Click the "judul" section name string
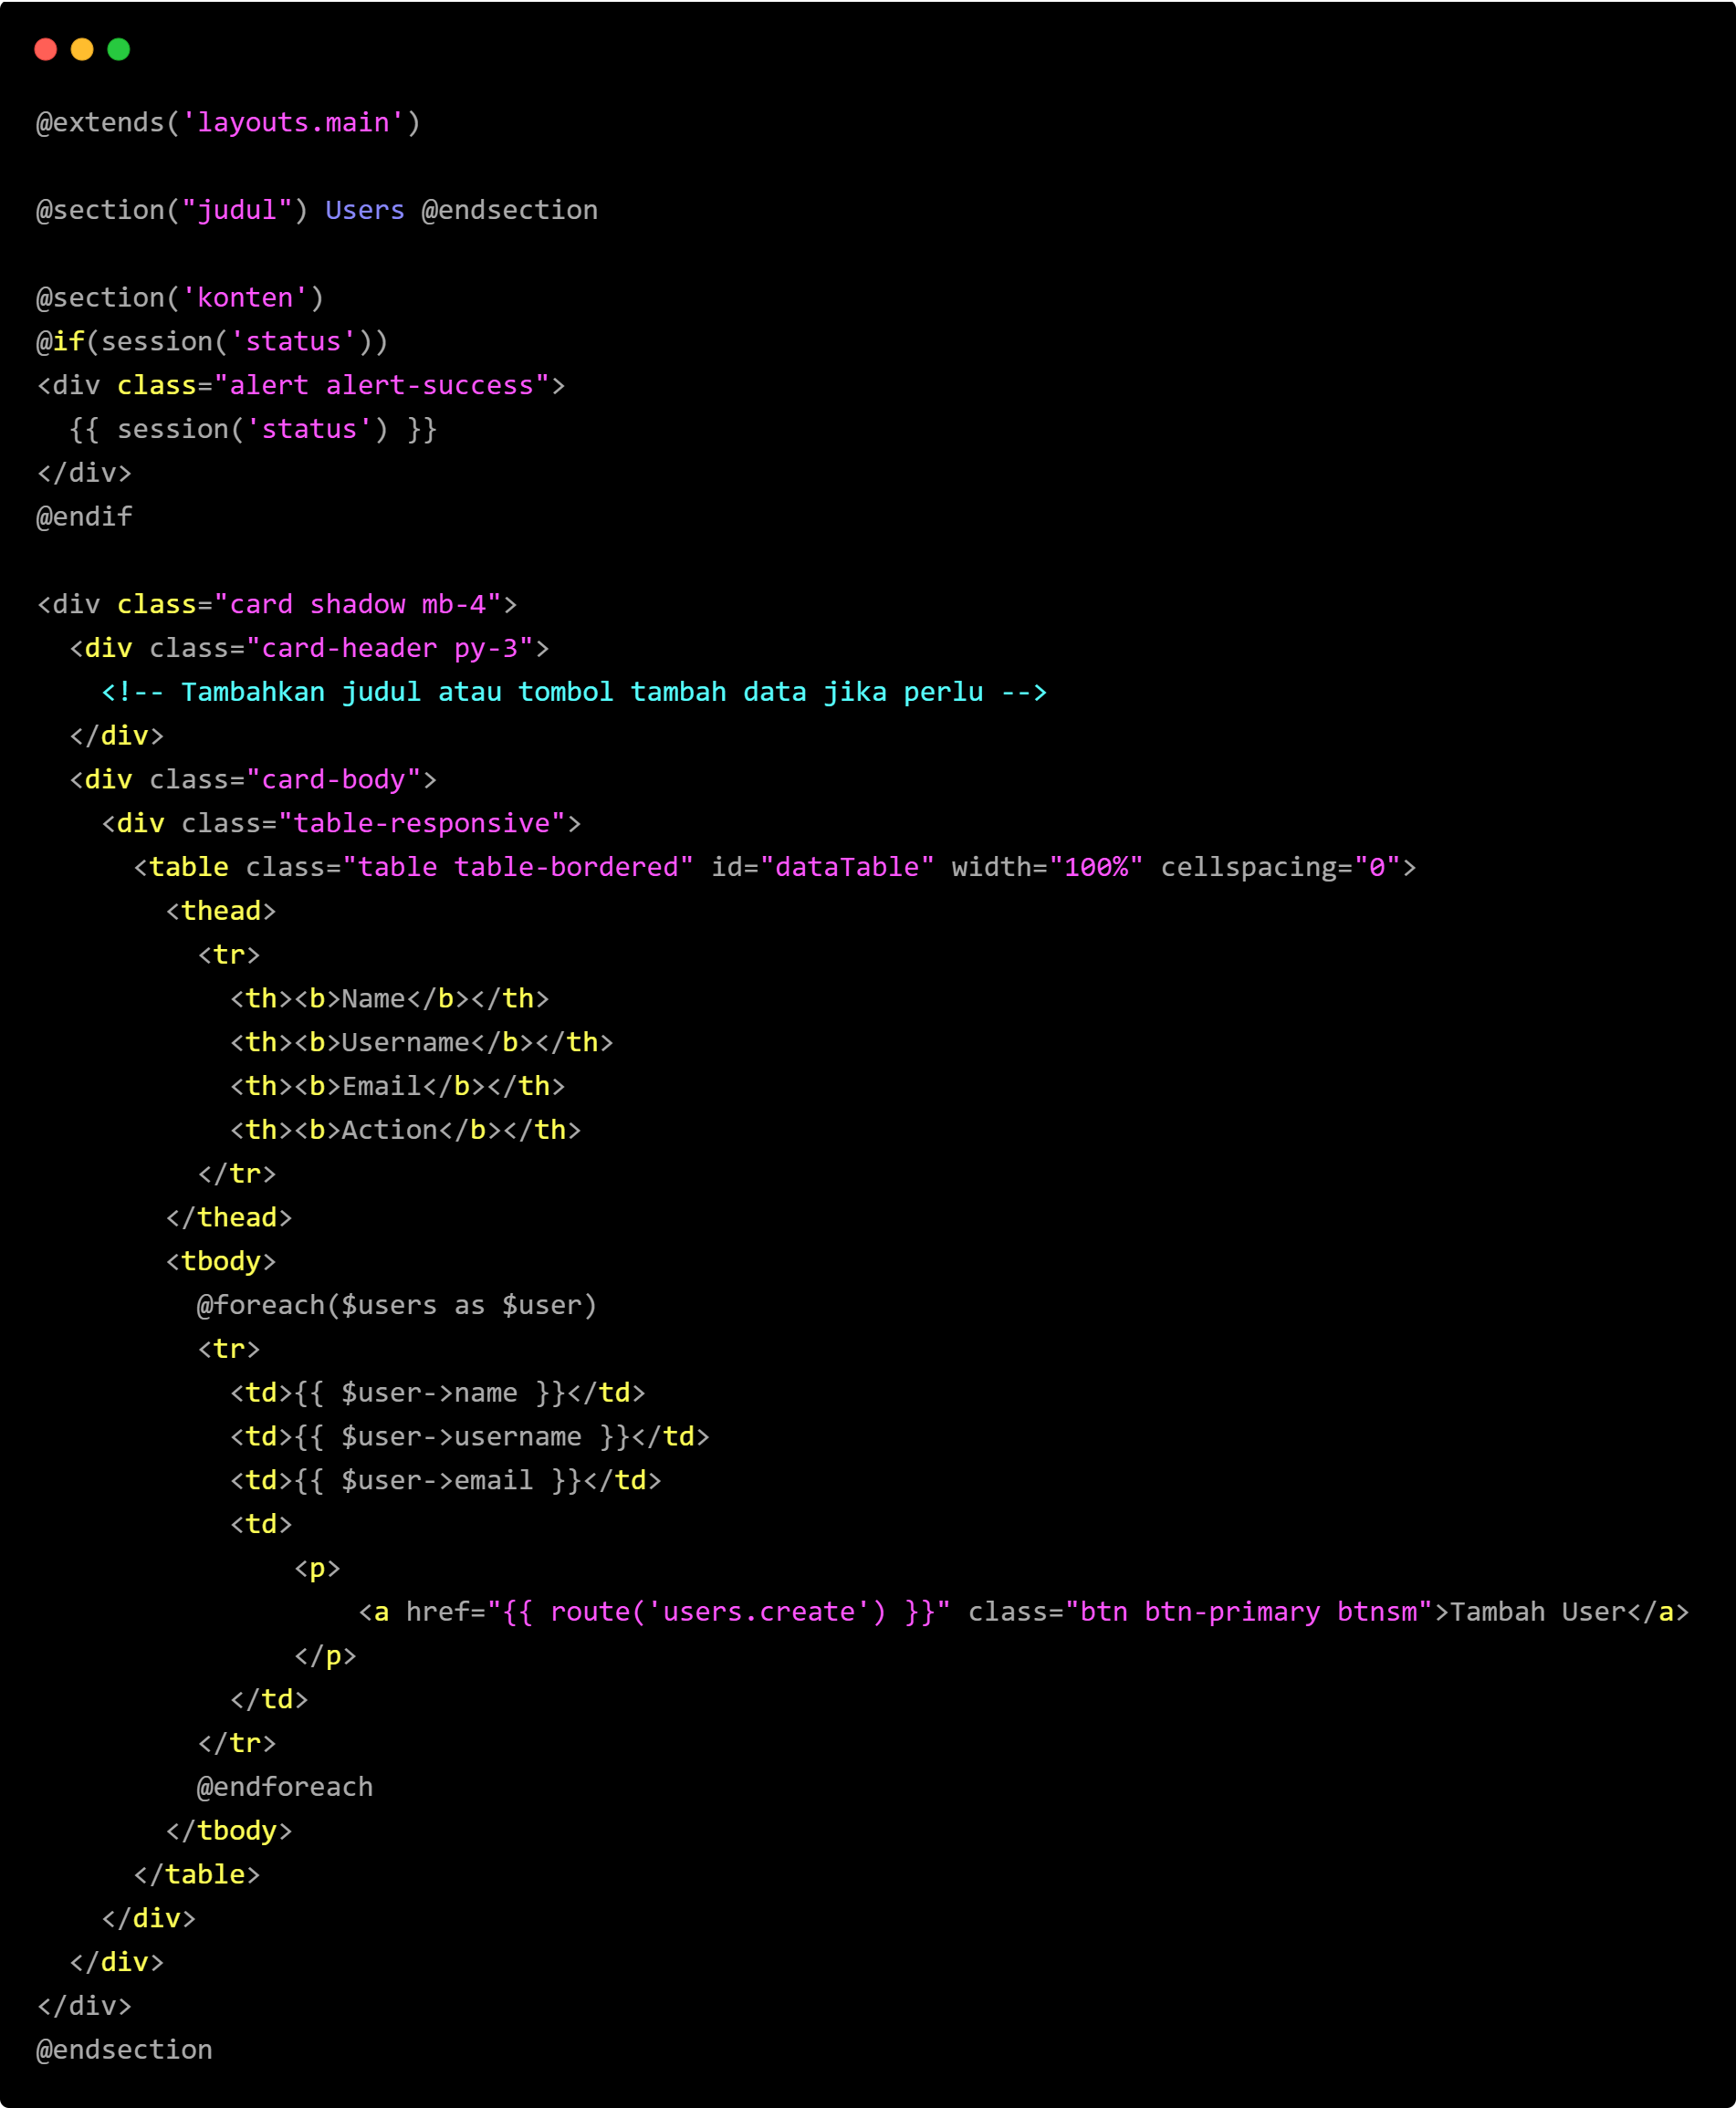The height and width of the screenshot is (2108, 1736). pyautogui.click(x=237, y=210)
